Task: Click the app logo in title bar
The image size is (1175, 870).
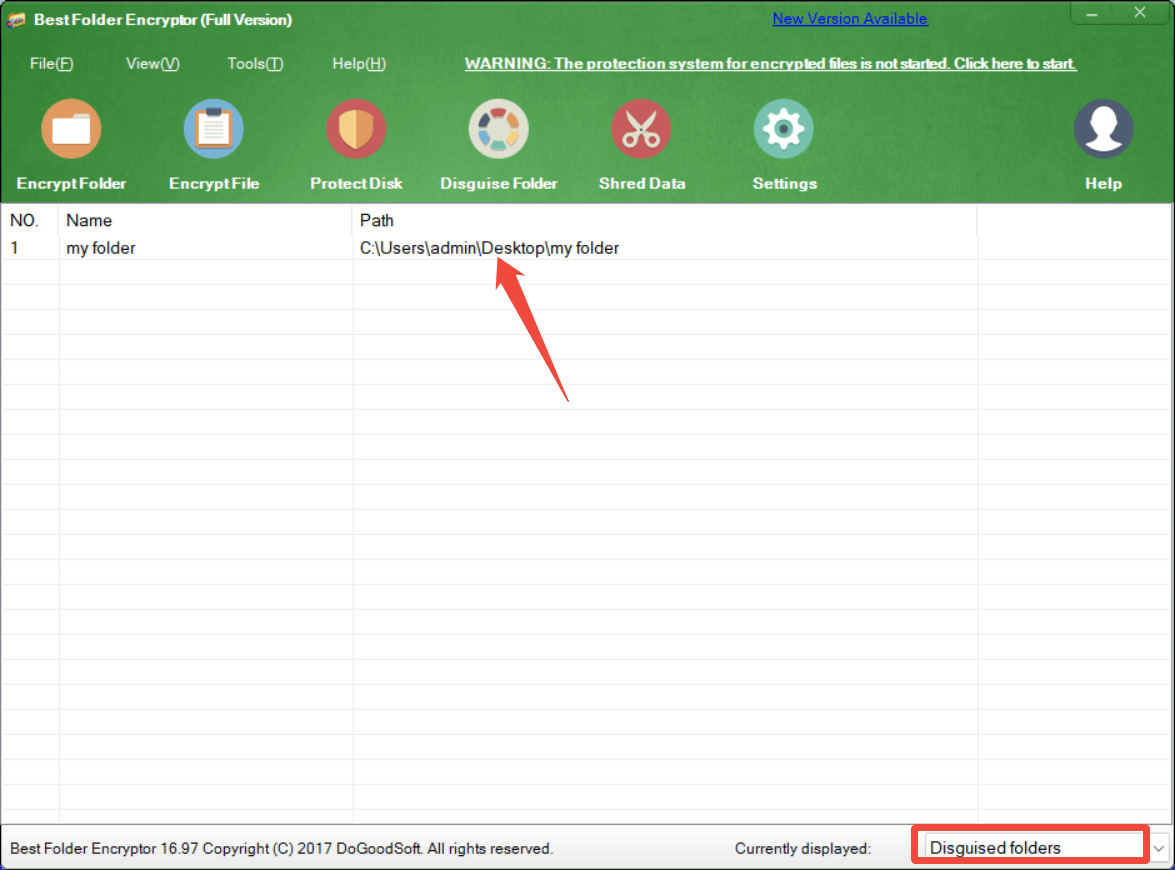Action: point(16,19)
